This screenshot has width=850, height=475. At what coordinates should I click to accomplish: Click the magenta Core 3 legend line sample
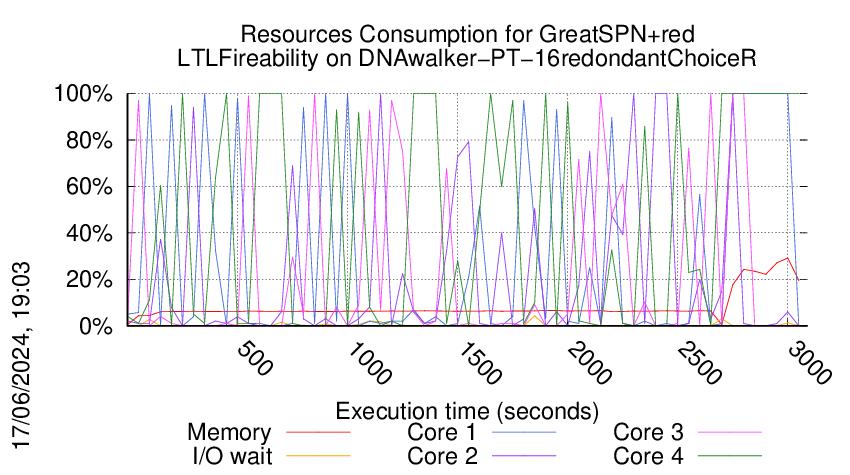tap(730, 432)
